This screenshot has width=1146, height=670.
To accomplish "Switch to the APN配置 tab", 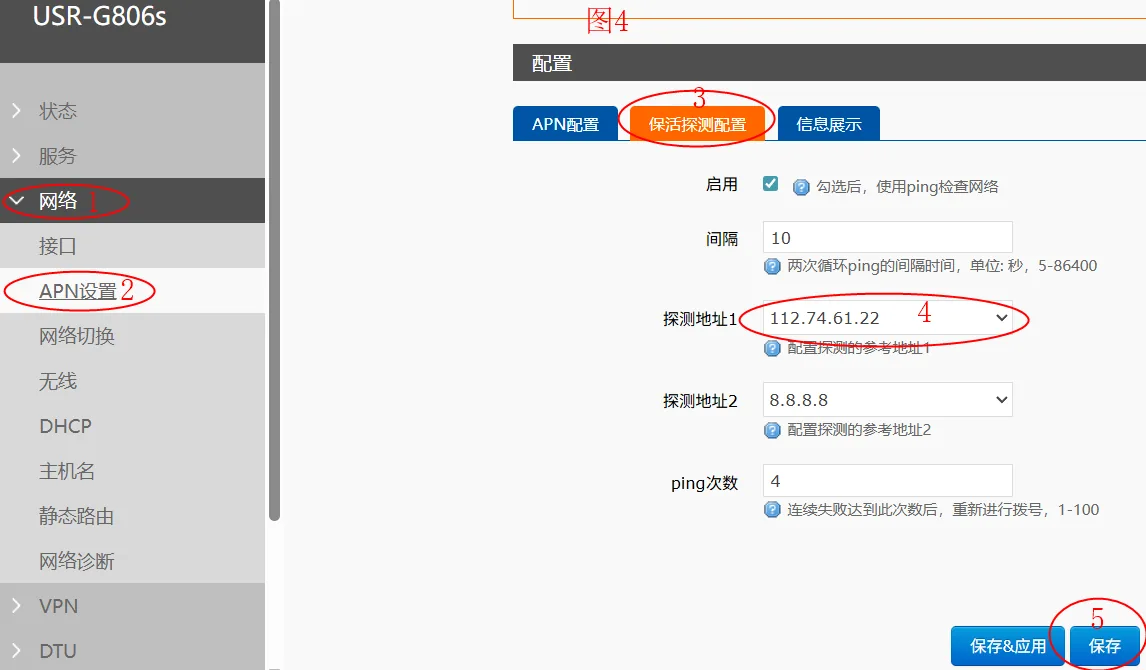I will pos(565,123).
